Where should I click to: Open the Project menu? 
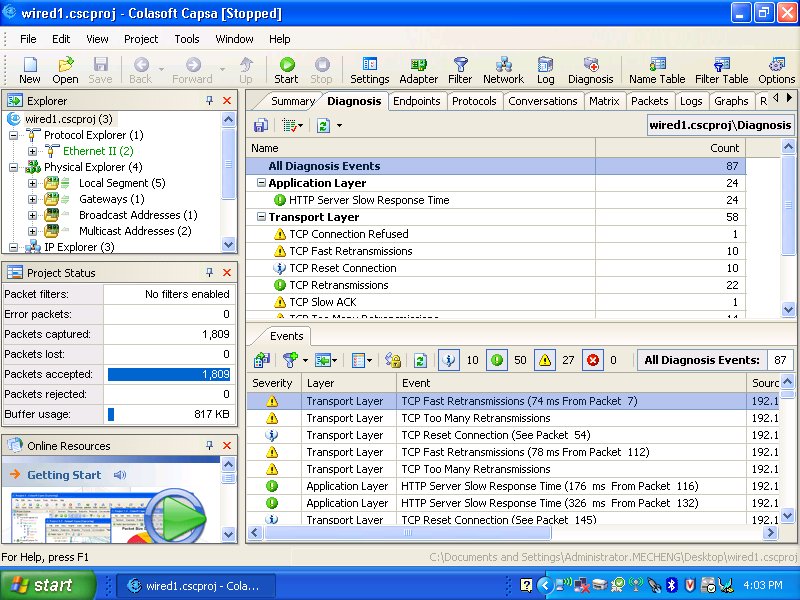pyautogui.click(x=141, y=39)
